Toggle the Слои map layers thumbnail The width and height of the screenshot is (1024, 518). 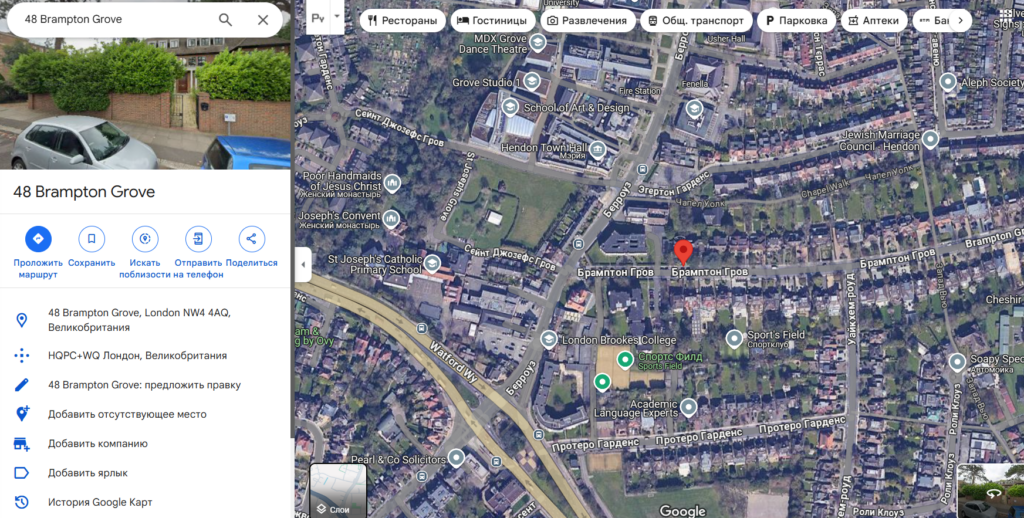(x=338, y=491)
